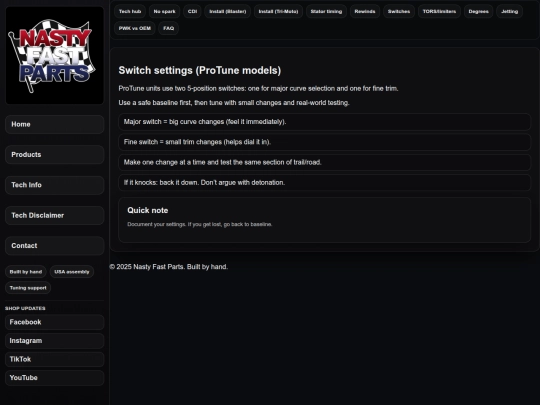Open the TORS/limiters tab
540x405 pixels.
(x=439, y=11)
